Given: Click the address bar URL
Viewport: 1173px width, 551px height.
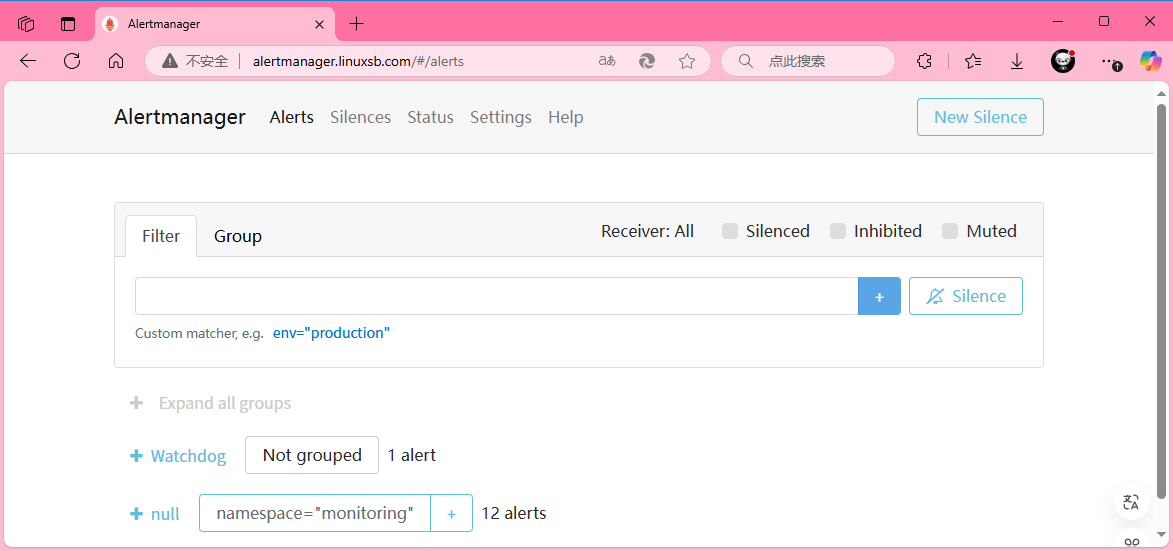Looking at the screenshot, I should click(358, 61).
